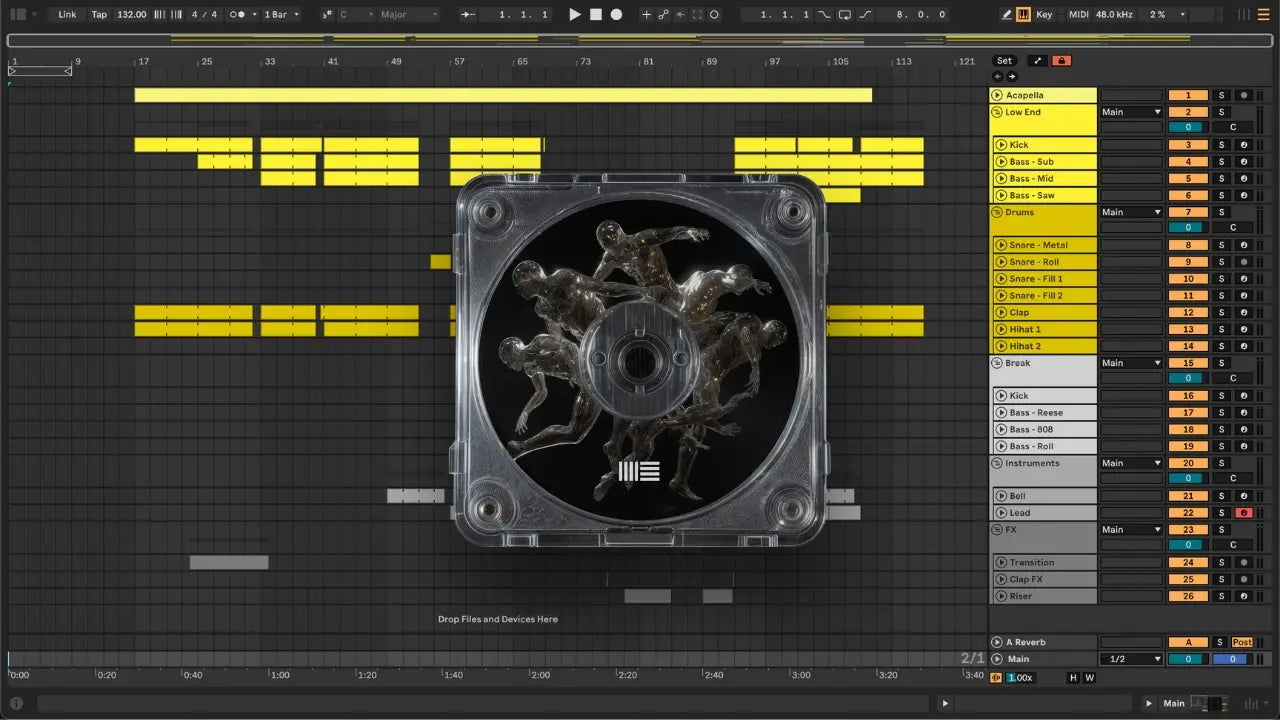Click the Tap tempo button
The image size is (1280, 720).
99,15
